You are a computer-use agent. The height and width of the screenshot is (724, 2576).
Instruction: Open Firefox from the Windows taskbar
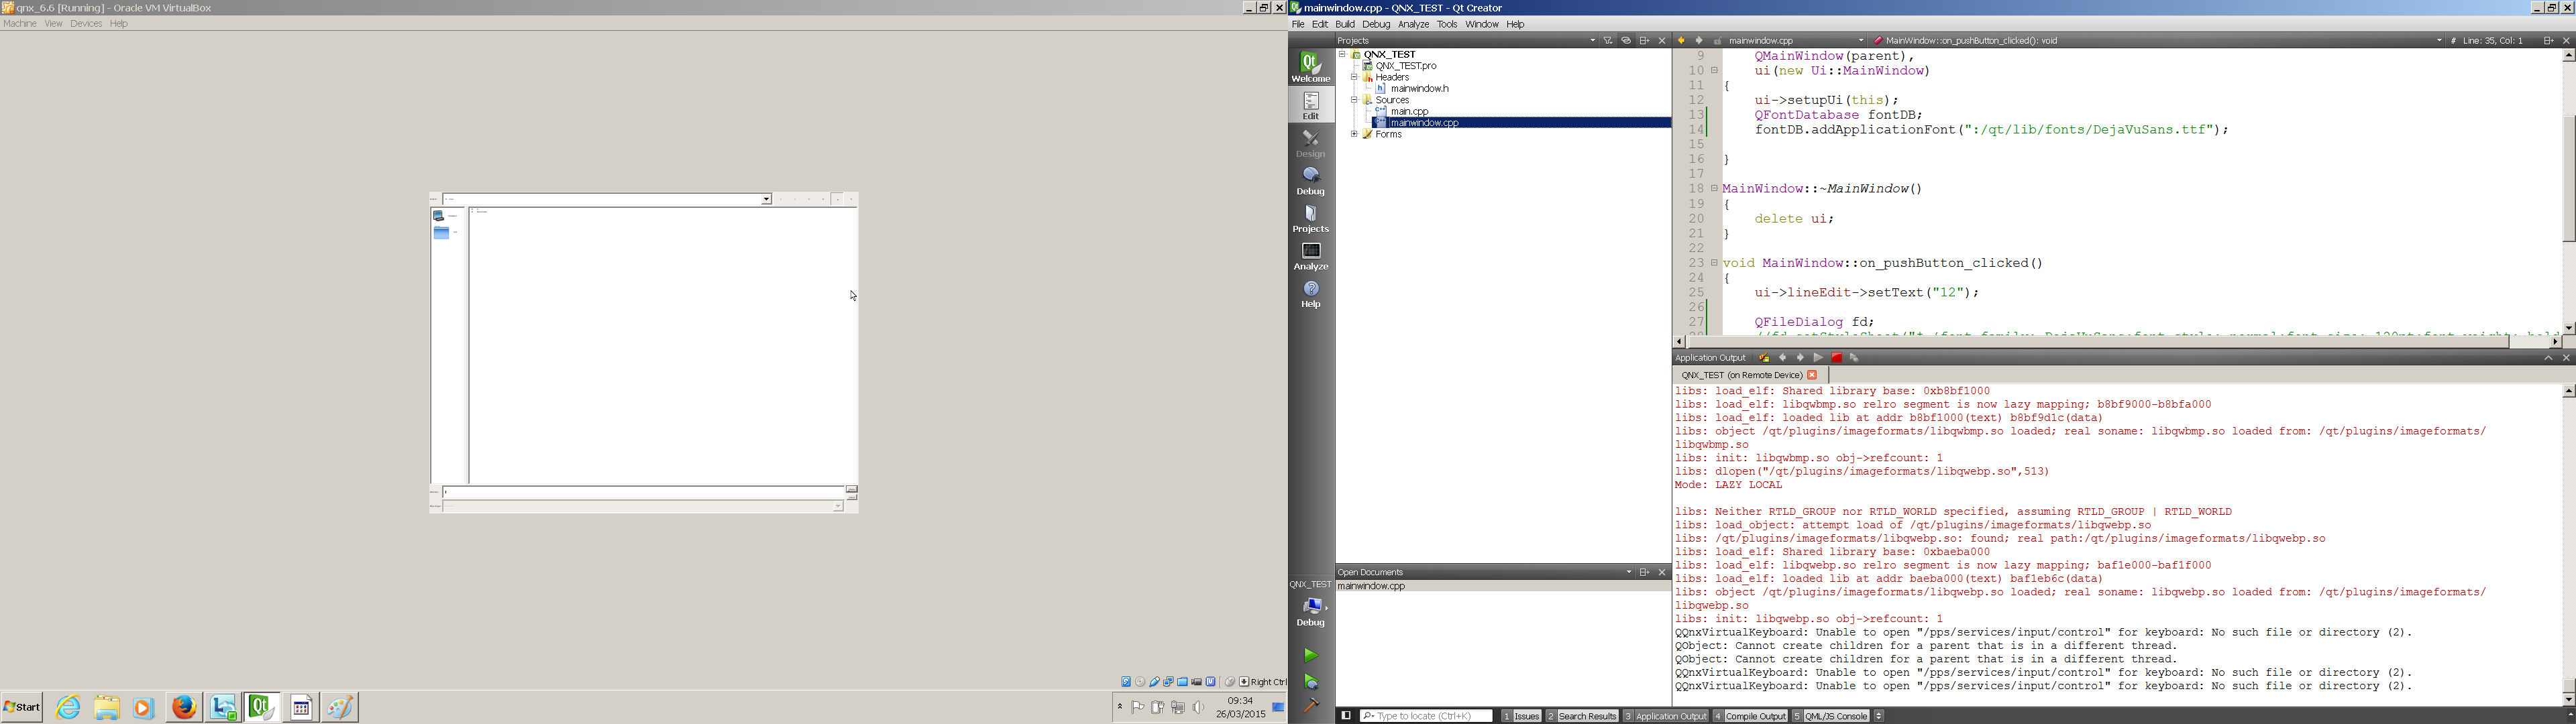tap(184, 707)
